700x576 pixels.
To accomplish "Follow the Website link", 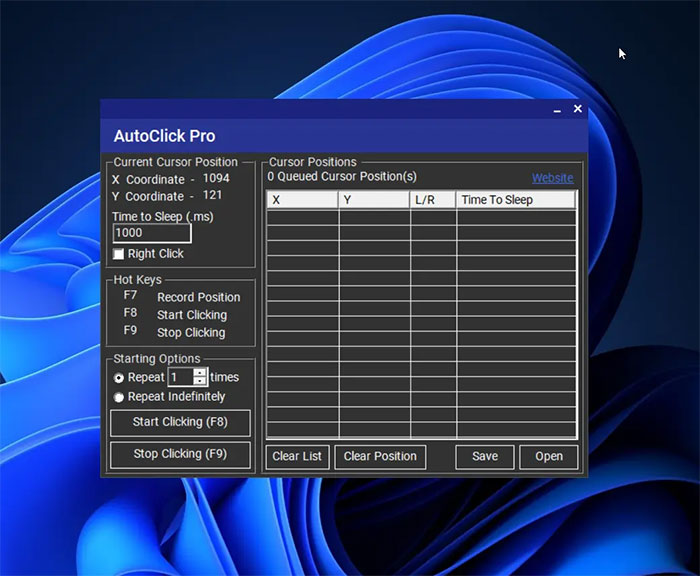I will click(552, 178).
